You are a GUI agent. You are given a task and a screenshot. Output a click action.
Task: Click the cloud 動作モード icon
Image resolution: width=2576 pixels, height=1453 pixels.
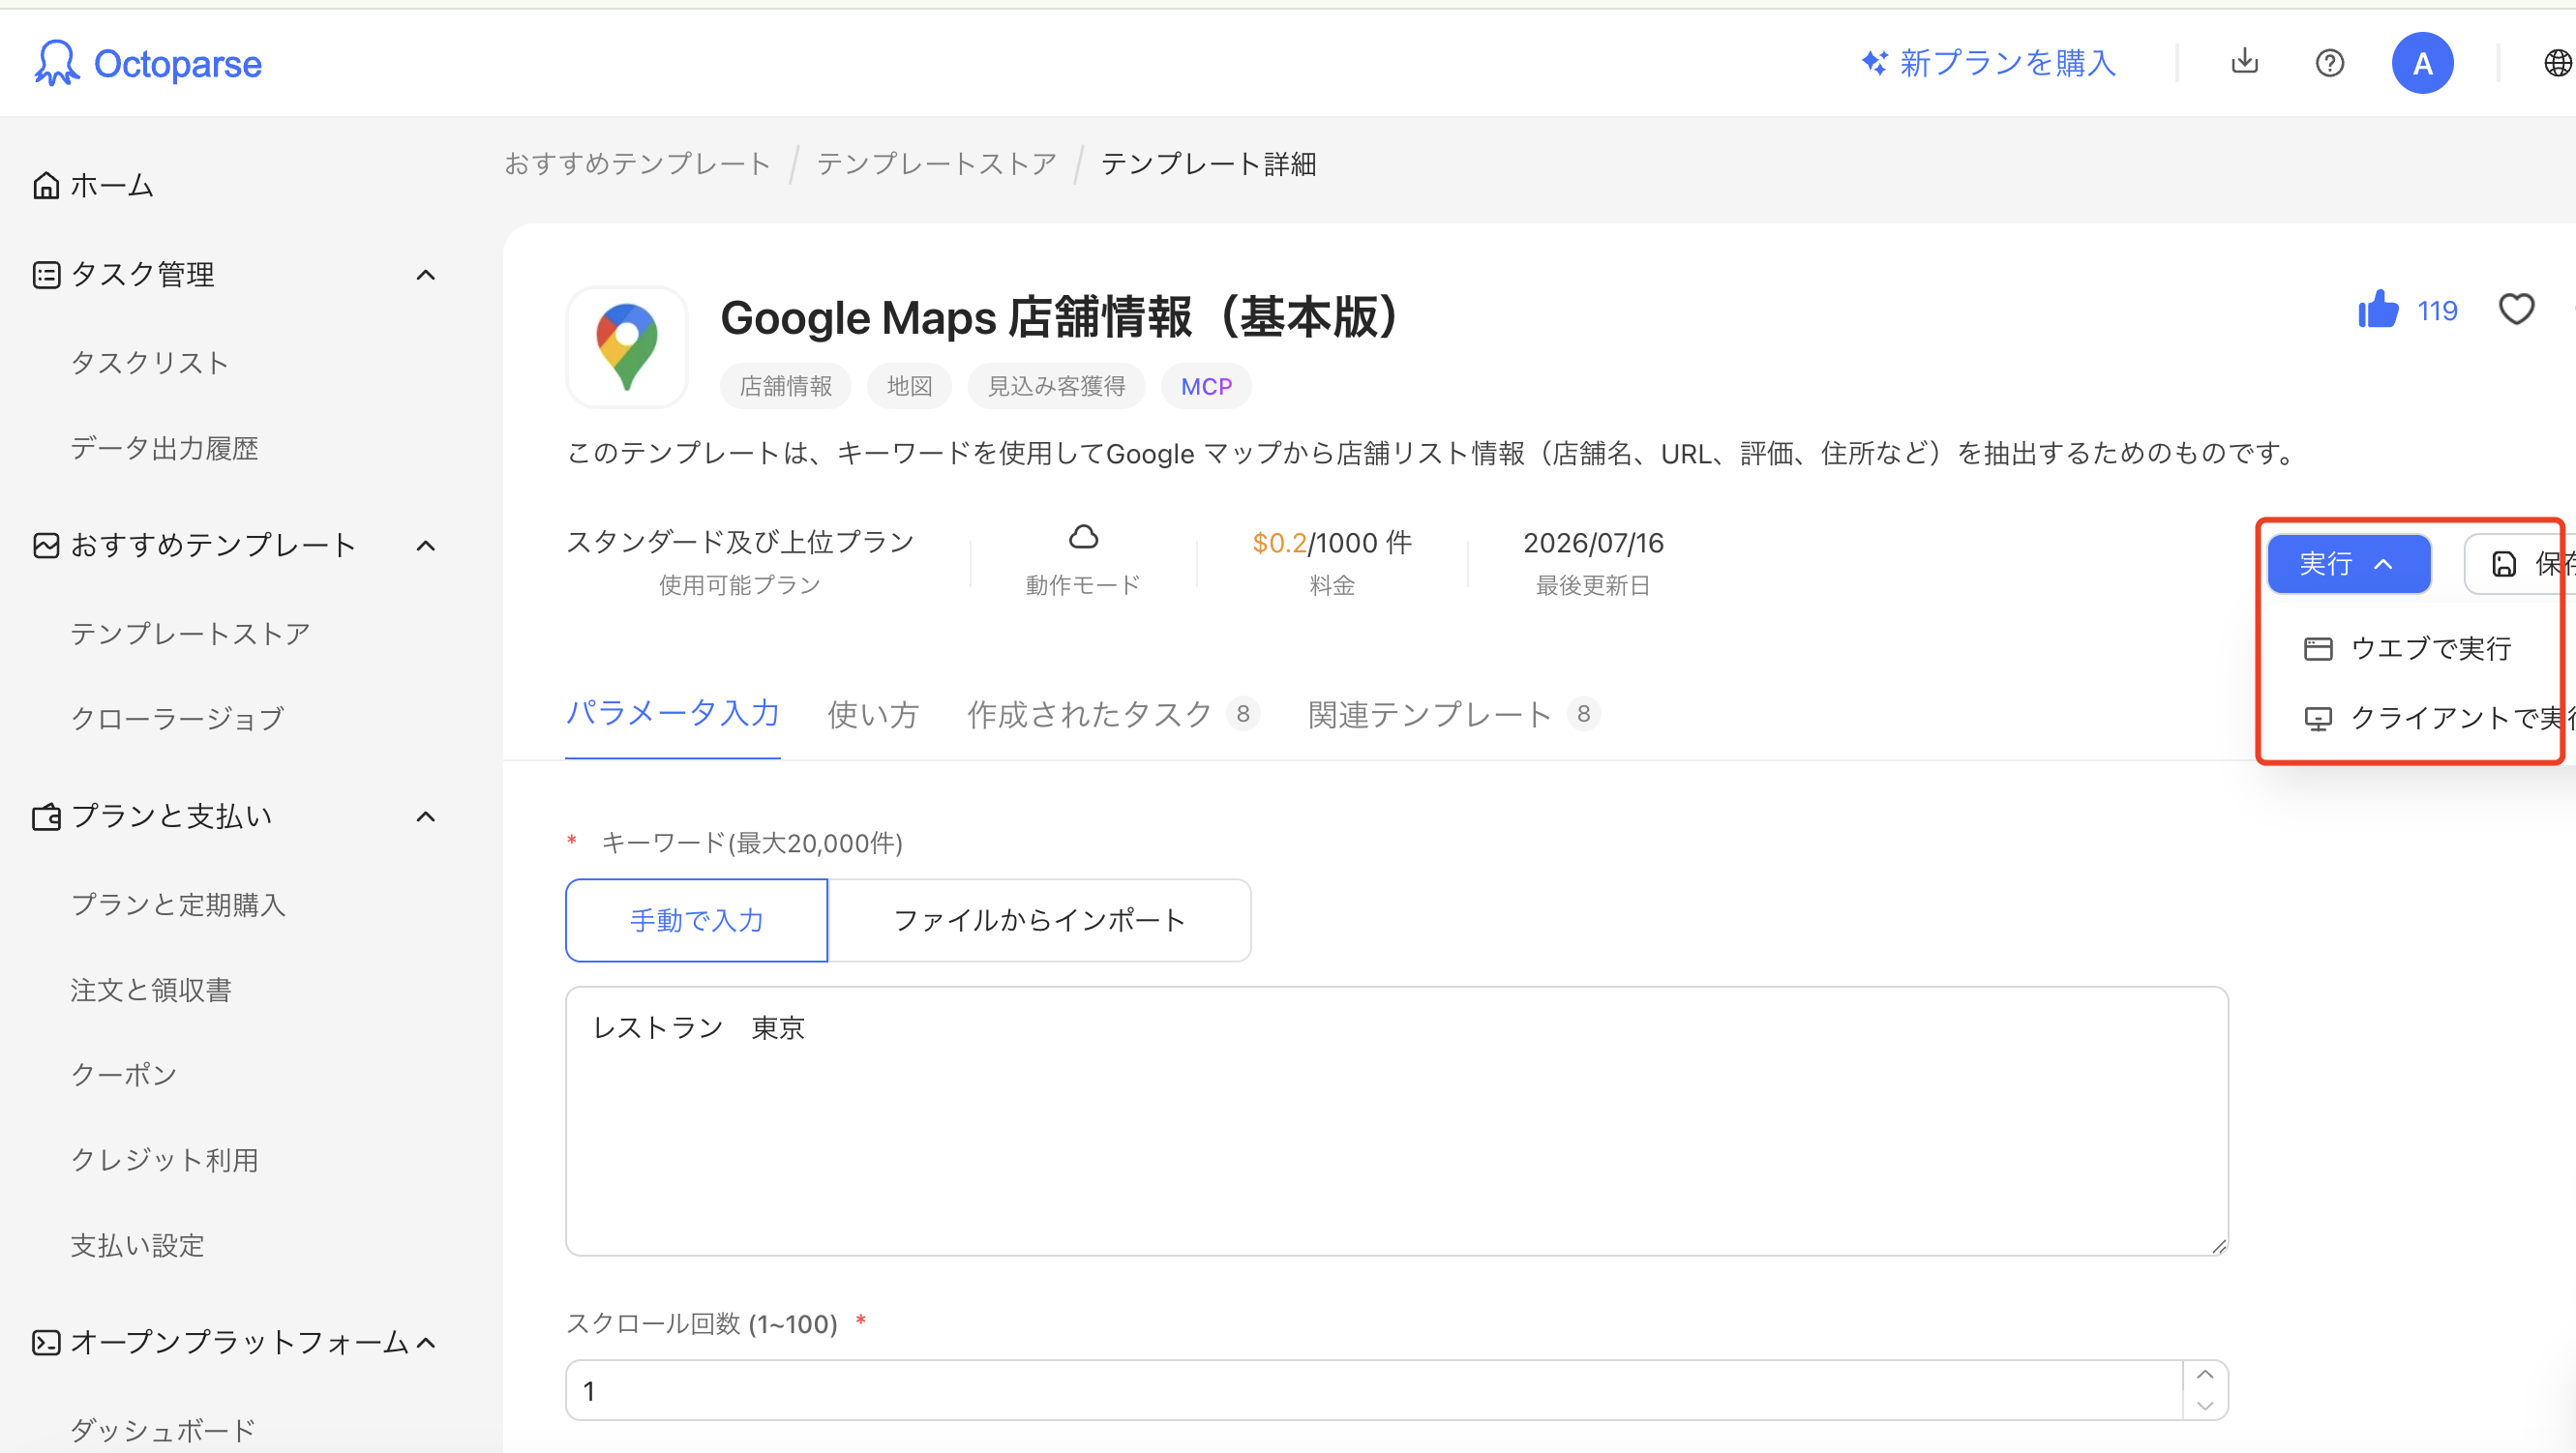[x=1083, y=538]
